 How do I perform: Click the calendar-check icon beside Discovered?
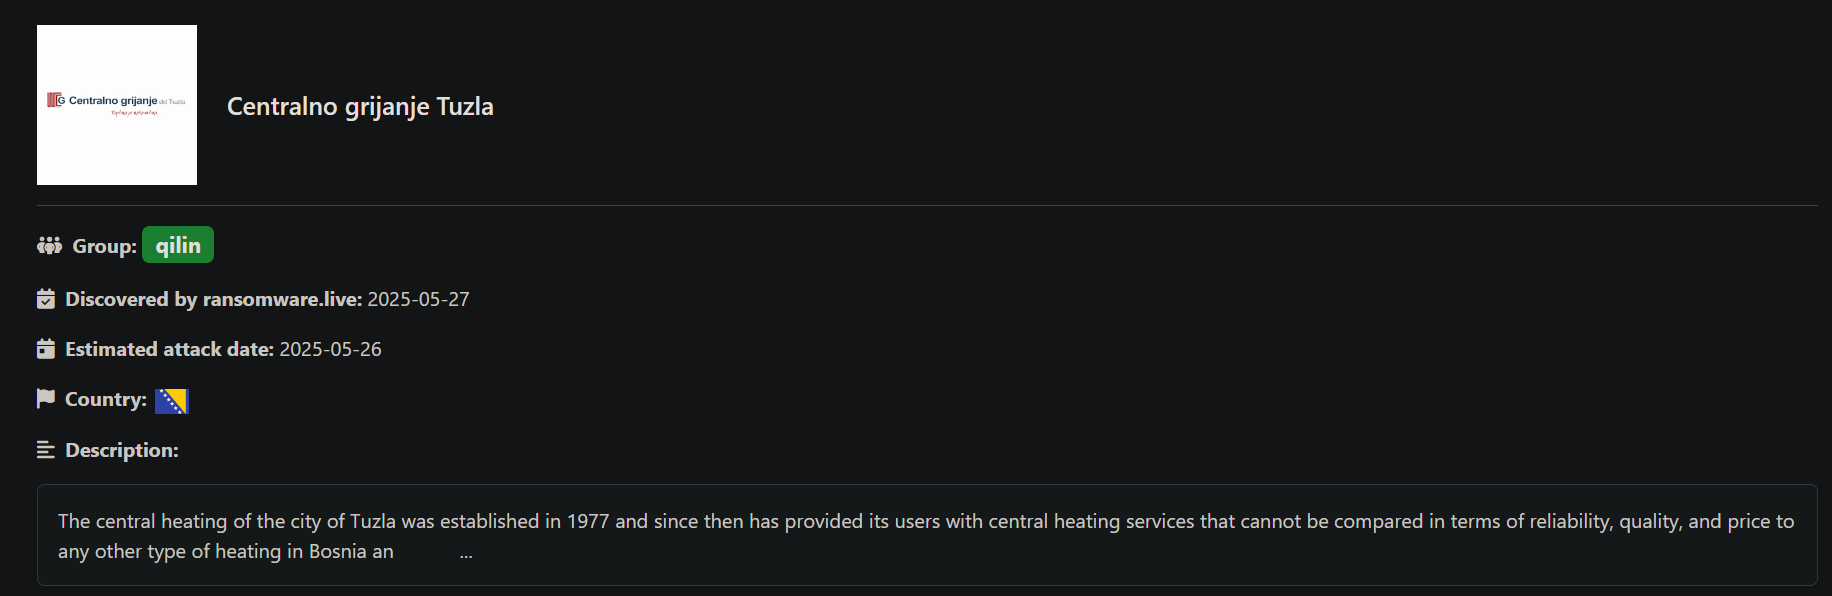tap(46, 299)
